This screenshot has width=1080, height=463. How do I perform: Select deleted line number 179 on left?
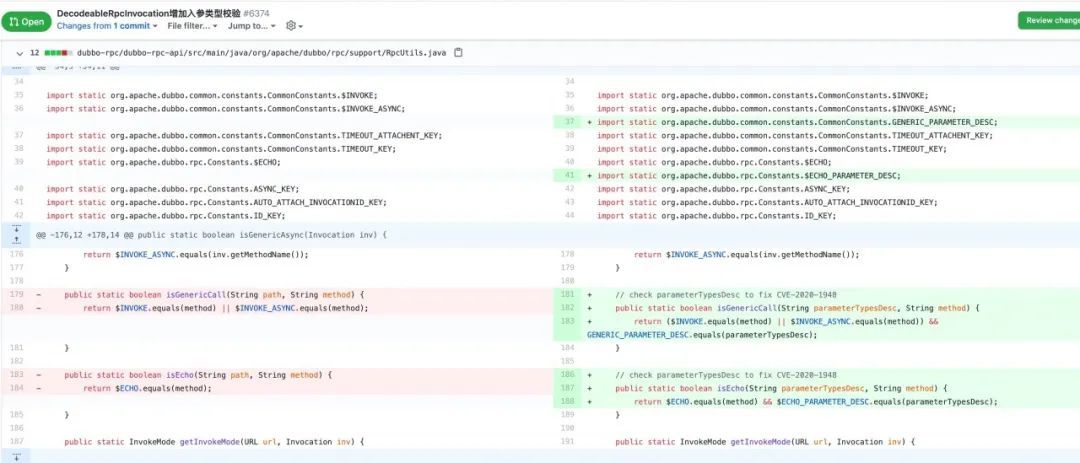16,294
